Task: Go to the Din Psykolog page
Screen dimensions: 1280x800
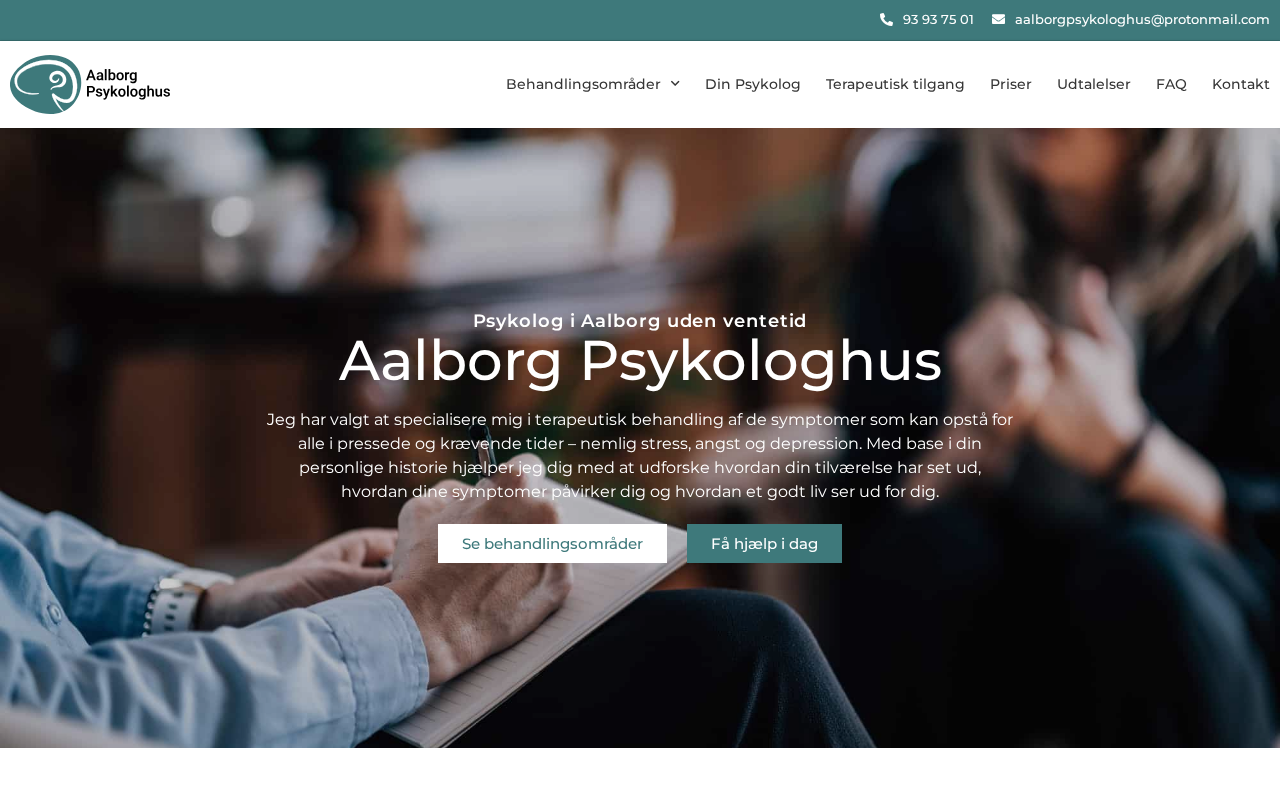Action: coord(753,84)
